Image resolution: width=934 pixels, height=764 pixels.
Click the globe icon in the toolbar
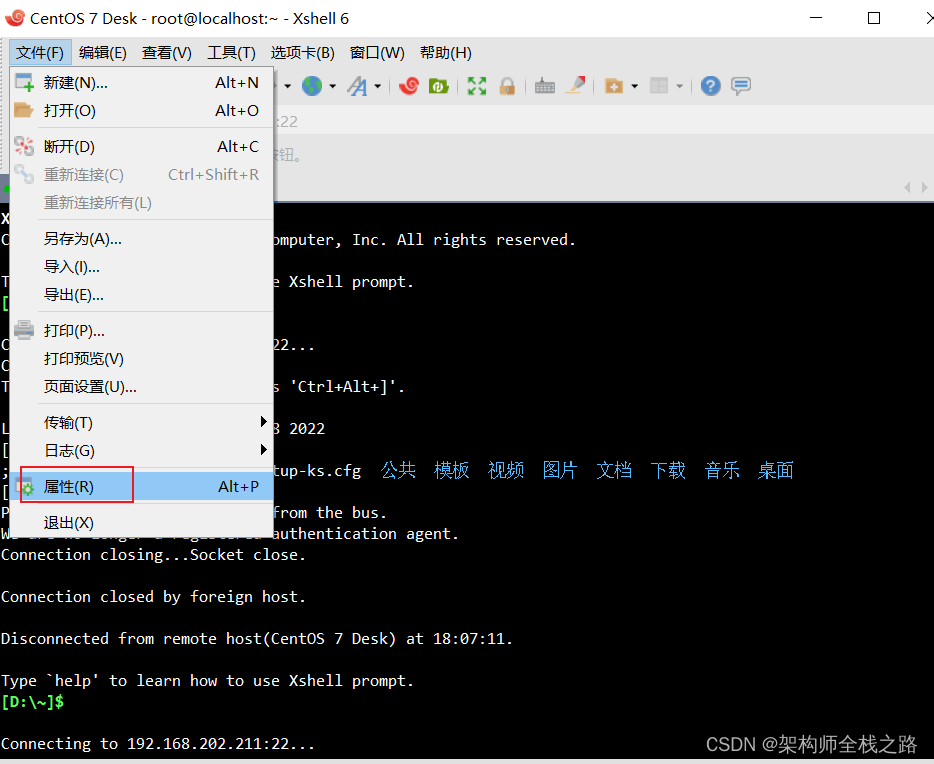(312, 86)
